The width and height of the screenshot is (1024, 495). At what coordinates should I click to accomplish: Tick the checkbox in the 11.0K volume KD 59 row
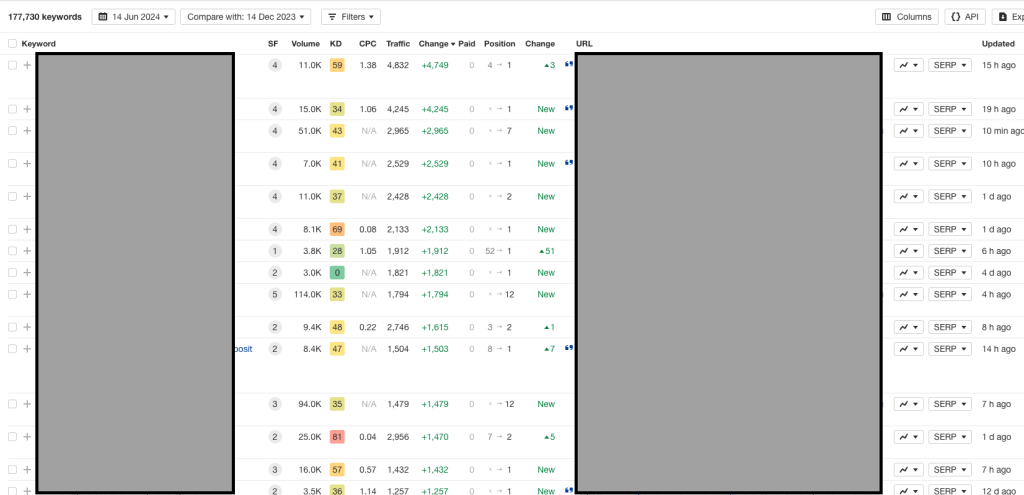click(12, 65)
